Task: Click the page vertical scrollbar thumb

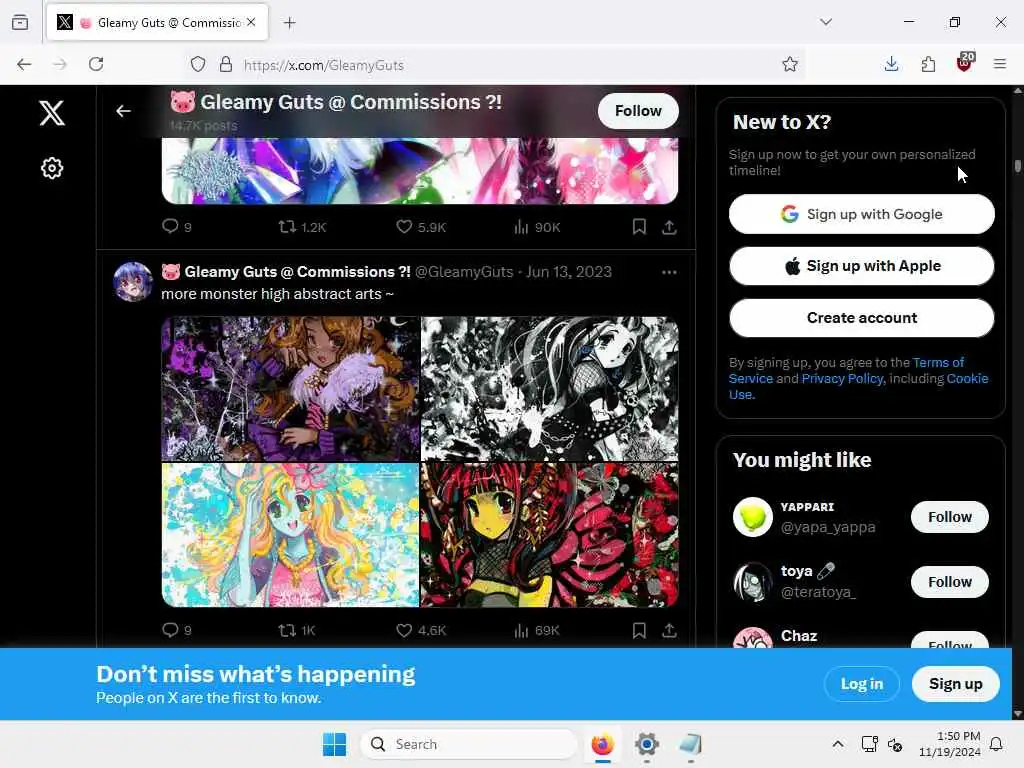Action: (1017, 165)
